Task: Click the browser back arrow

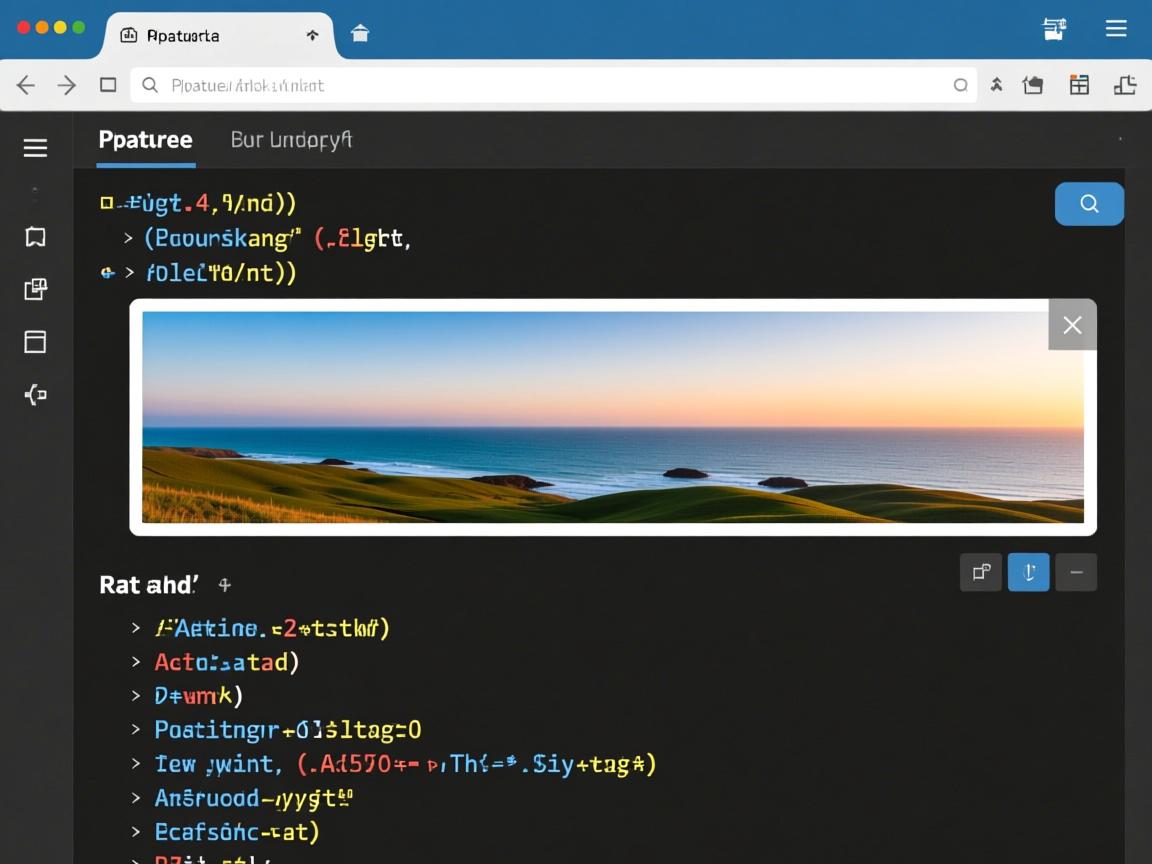Action: tap(26, 85)
